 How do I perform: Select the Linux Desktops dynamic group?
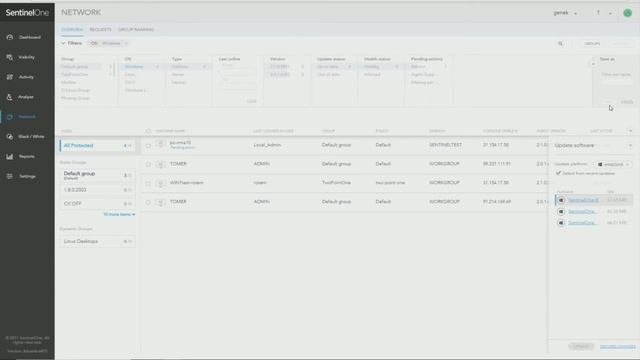[x=98, y=241]
